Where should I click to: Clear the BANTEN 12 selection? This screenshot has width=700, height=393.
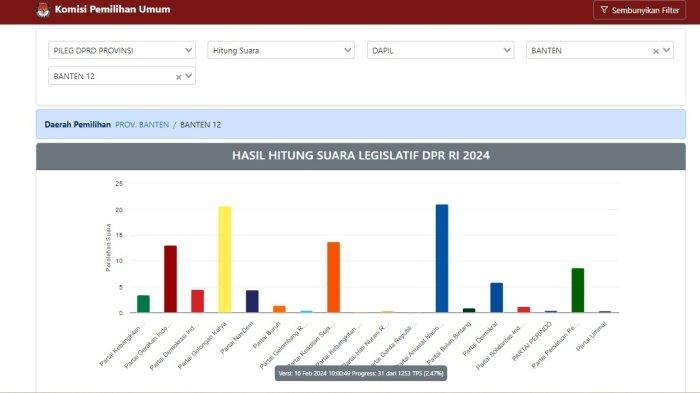tap(179, 77)
